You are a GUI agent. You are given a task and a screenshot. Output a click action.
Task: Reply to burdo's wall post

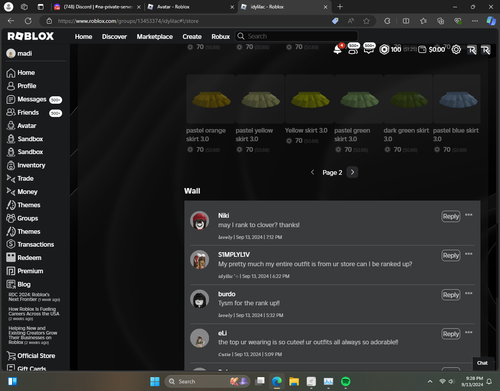451,295
